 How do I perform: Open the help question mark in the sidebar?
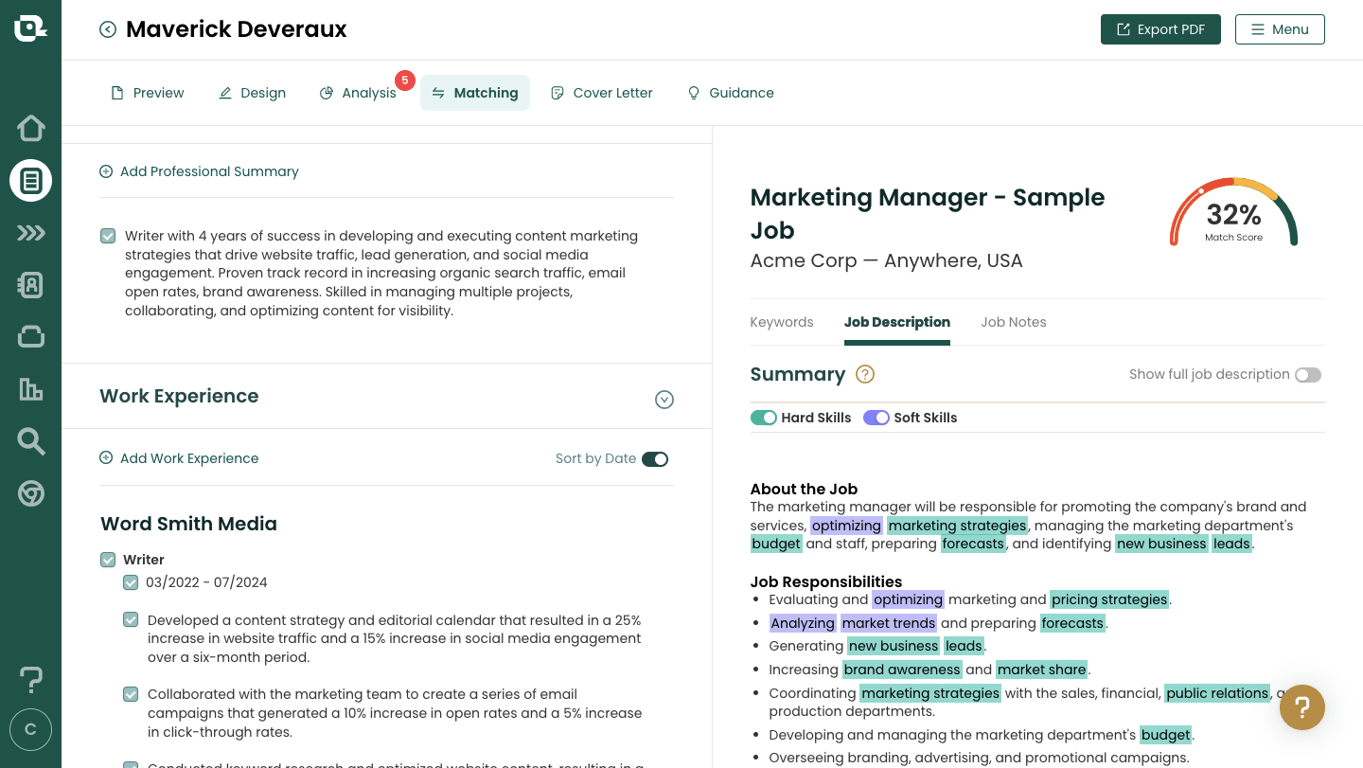tap(31, 679)
